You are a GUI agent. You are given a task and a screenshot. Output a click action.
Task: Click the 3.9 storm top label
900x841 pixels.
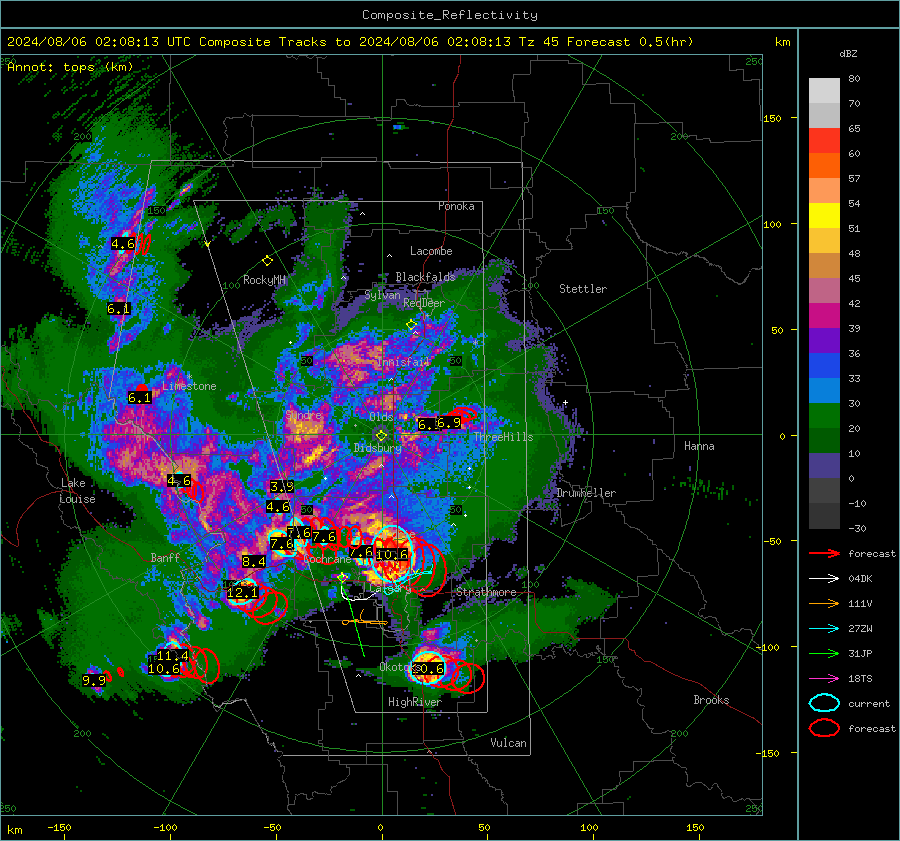click(282, 487)
